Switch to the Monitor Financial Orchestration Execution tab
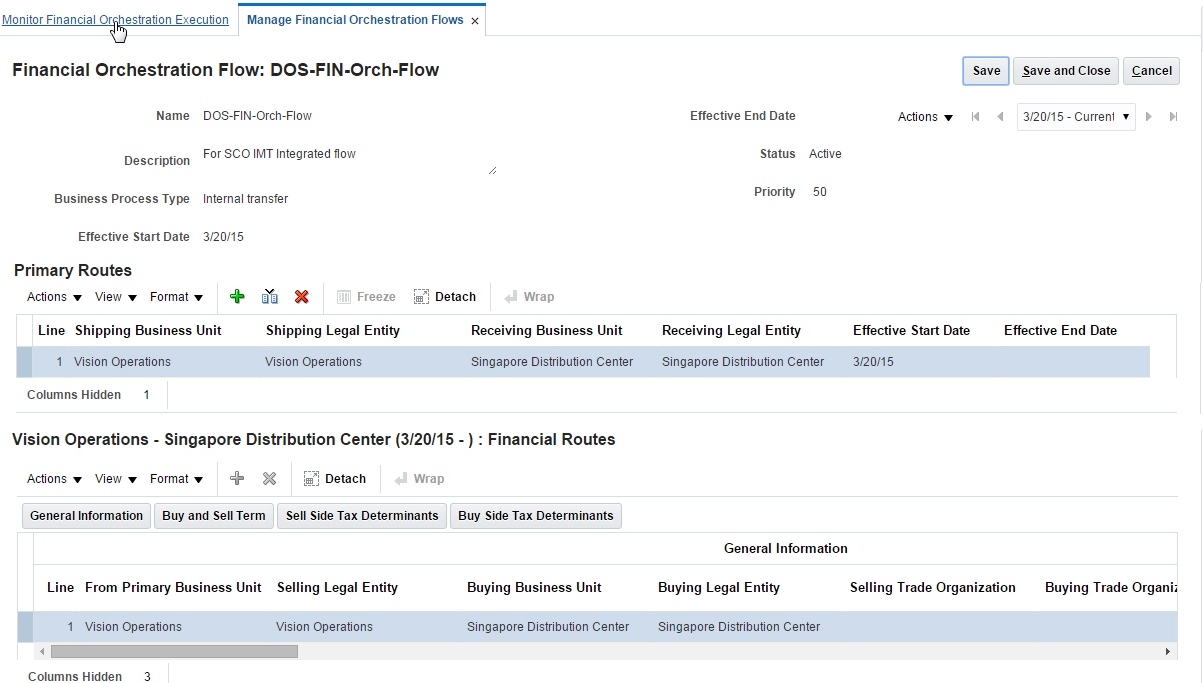1203x683 pixels. pos(115,19)
